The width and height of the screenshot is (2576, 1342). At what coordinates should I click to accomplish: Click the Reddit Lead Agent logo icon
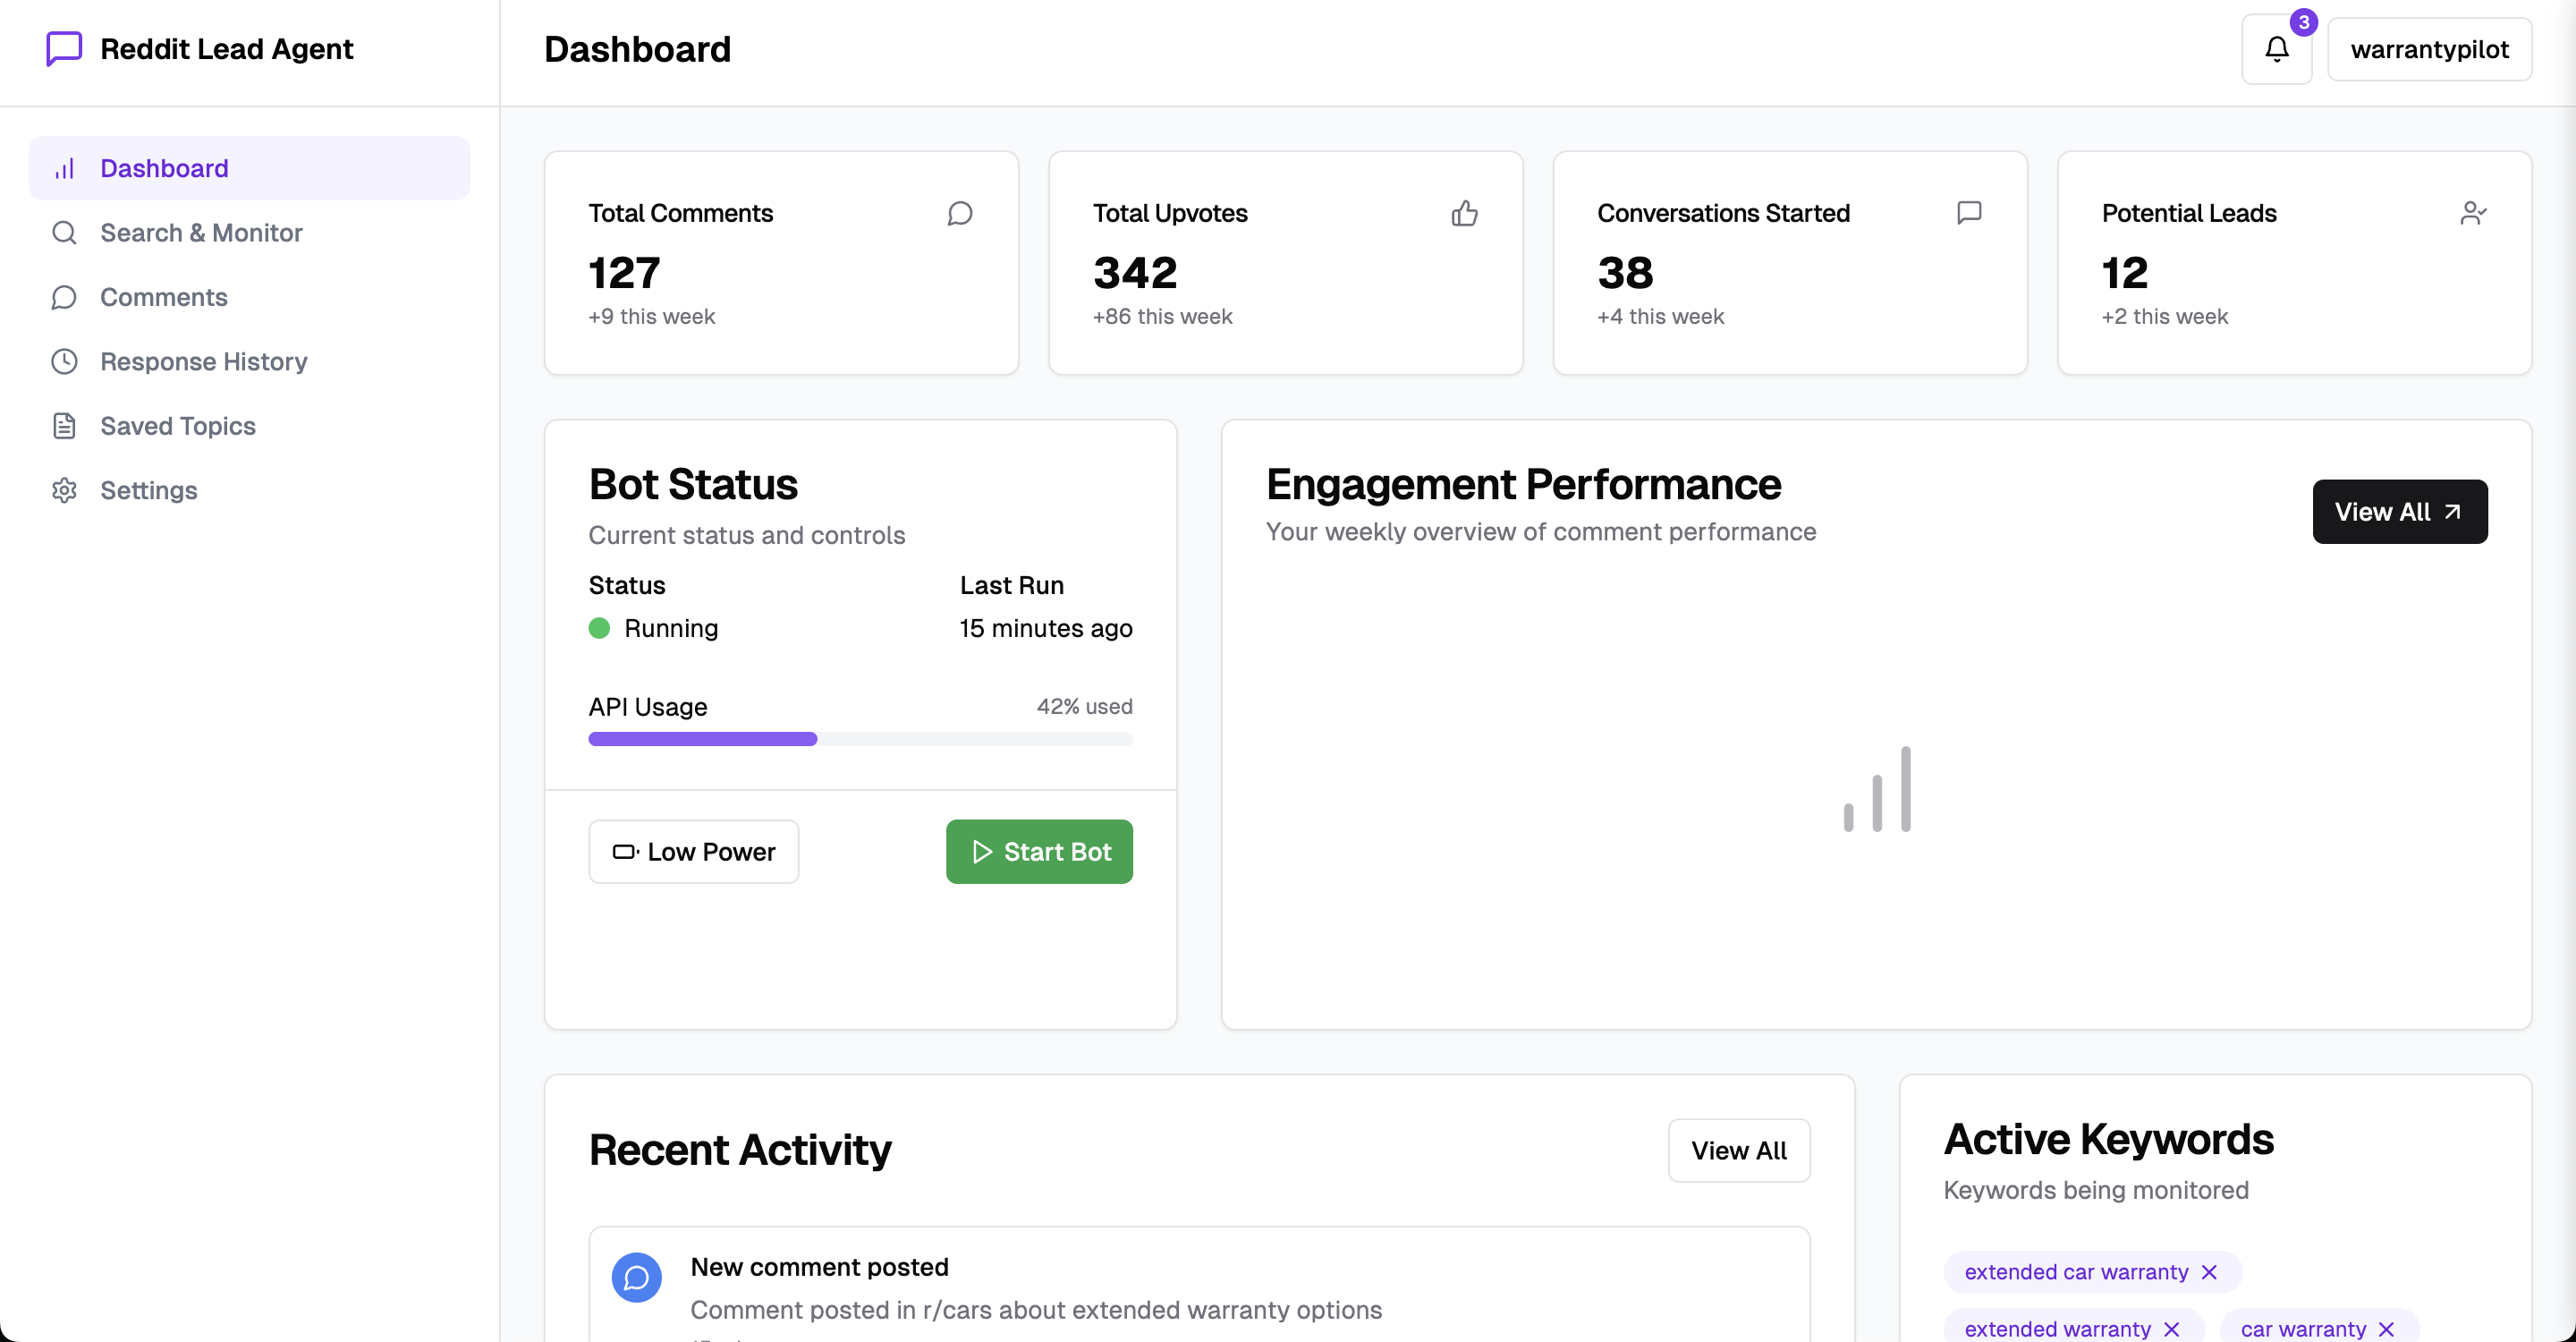(63, 48)
